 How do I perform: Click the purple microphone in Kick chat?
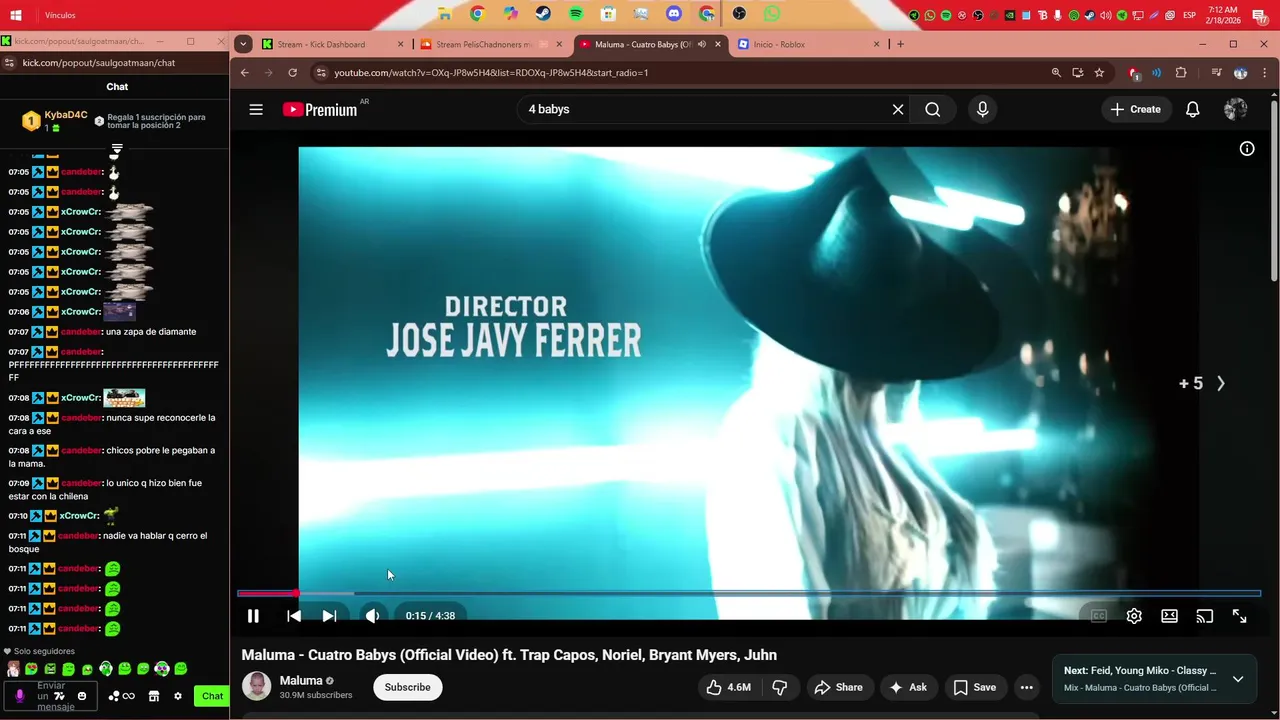[x=19, y=696]
